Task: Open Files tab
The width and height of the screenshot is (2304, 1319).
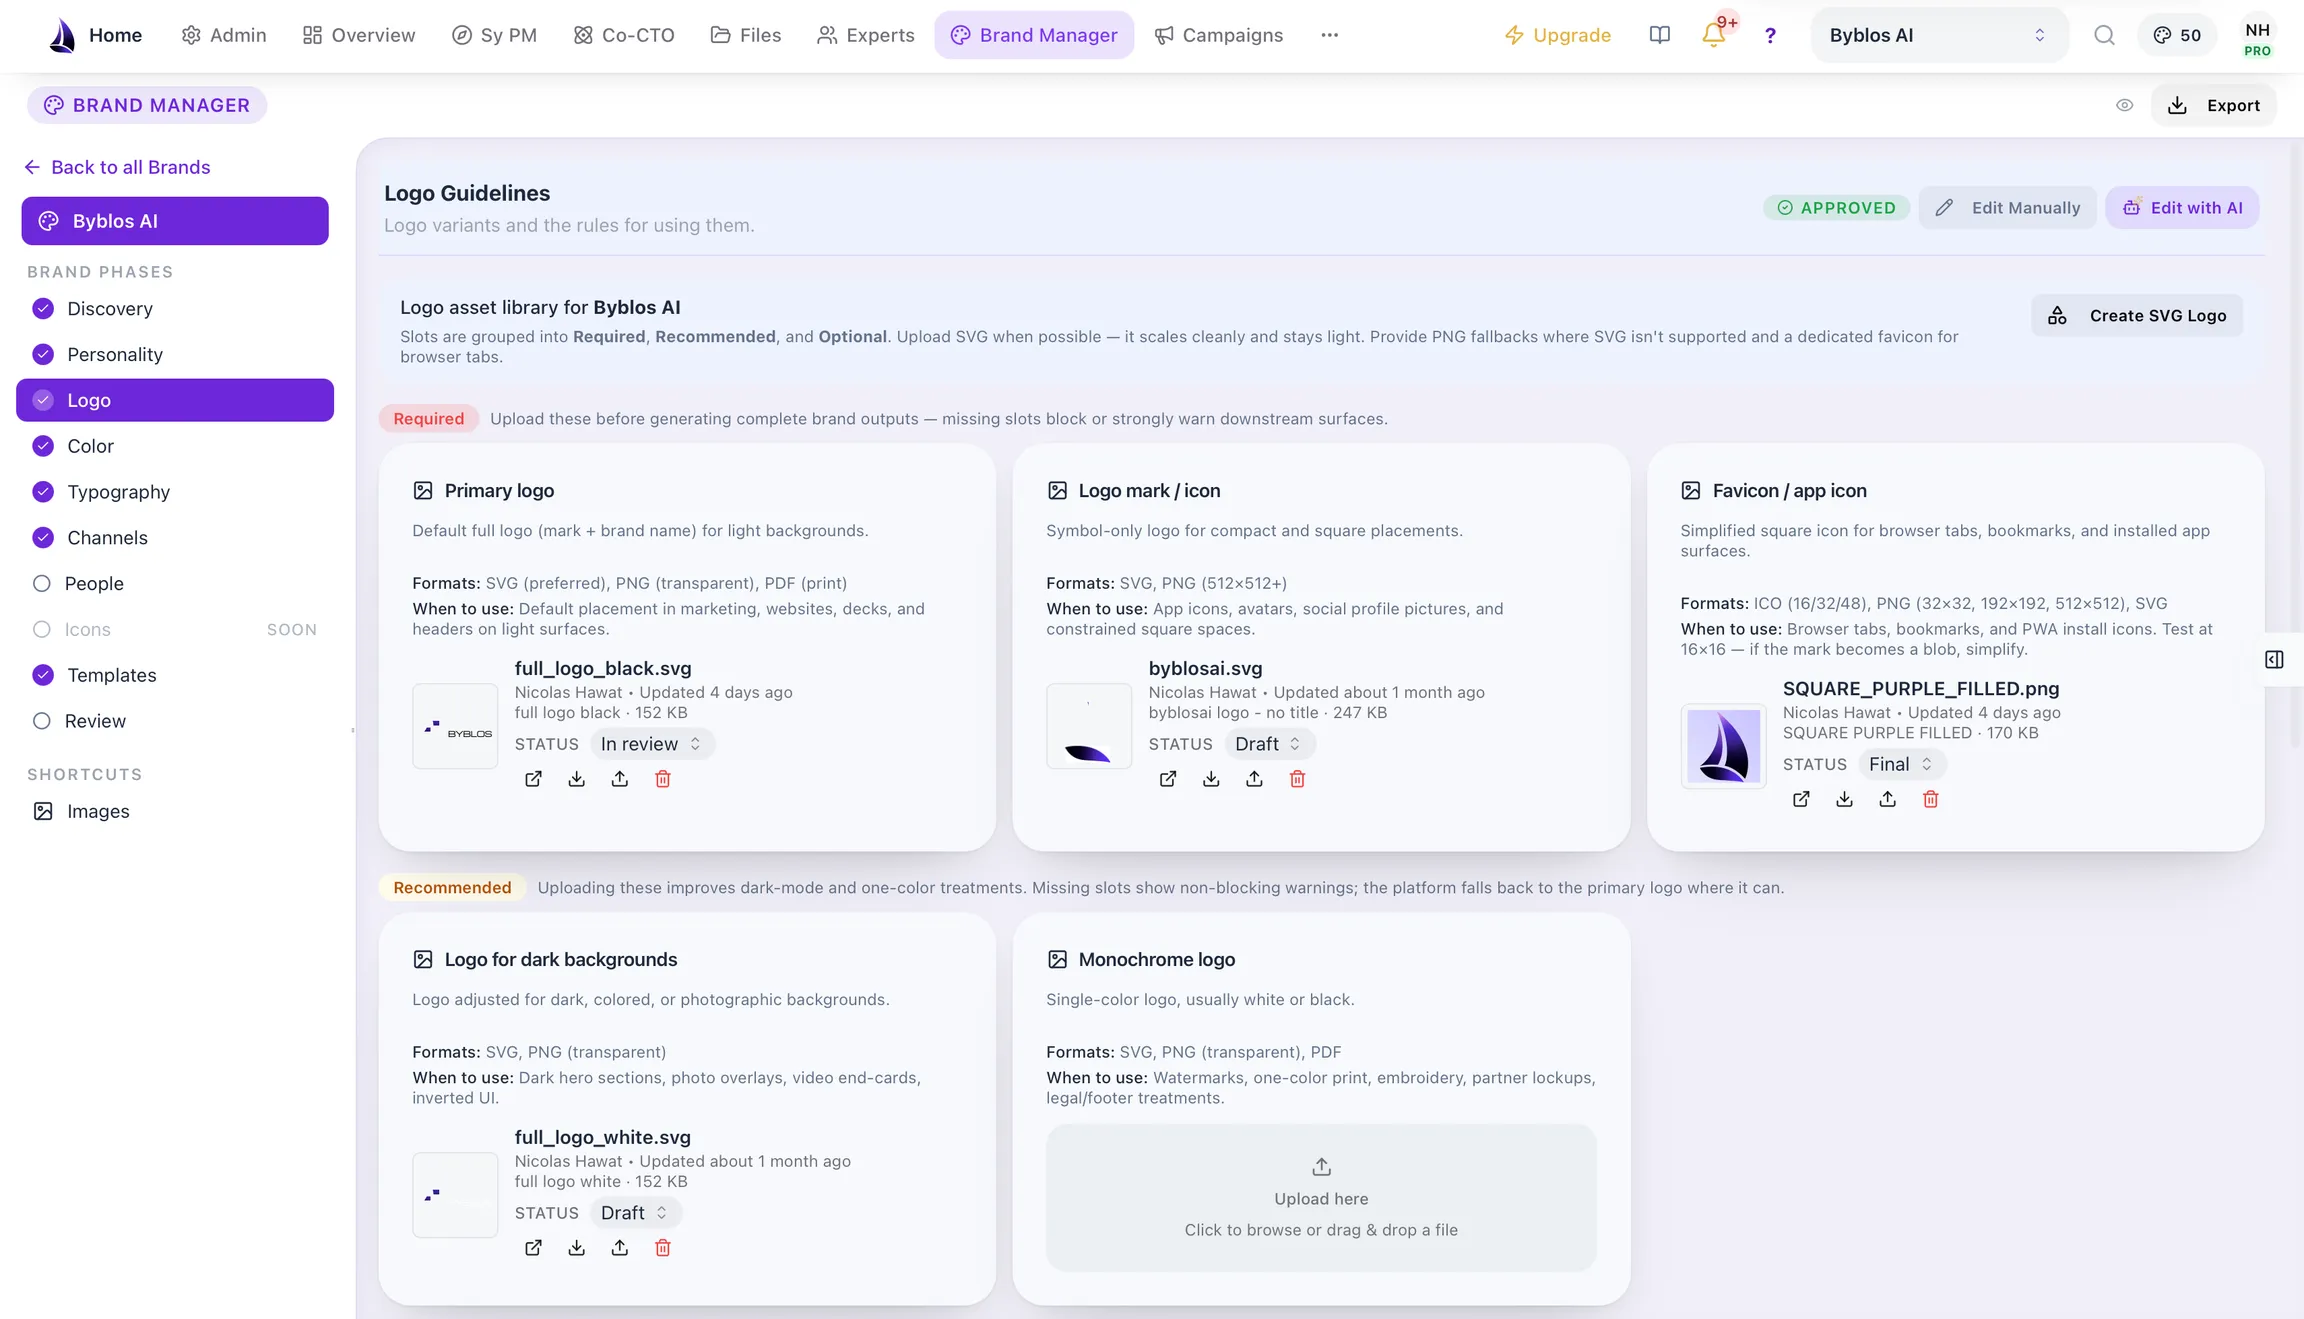Action: pos(746,35)
